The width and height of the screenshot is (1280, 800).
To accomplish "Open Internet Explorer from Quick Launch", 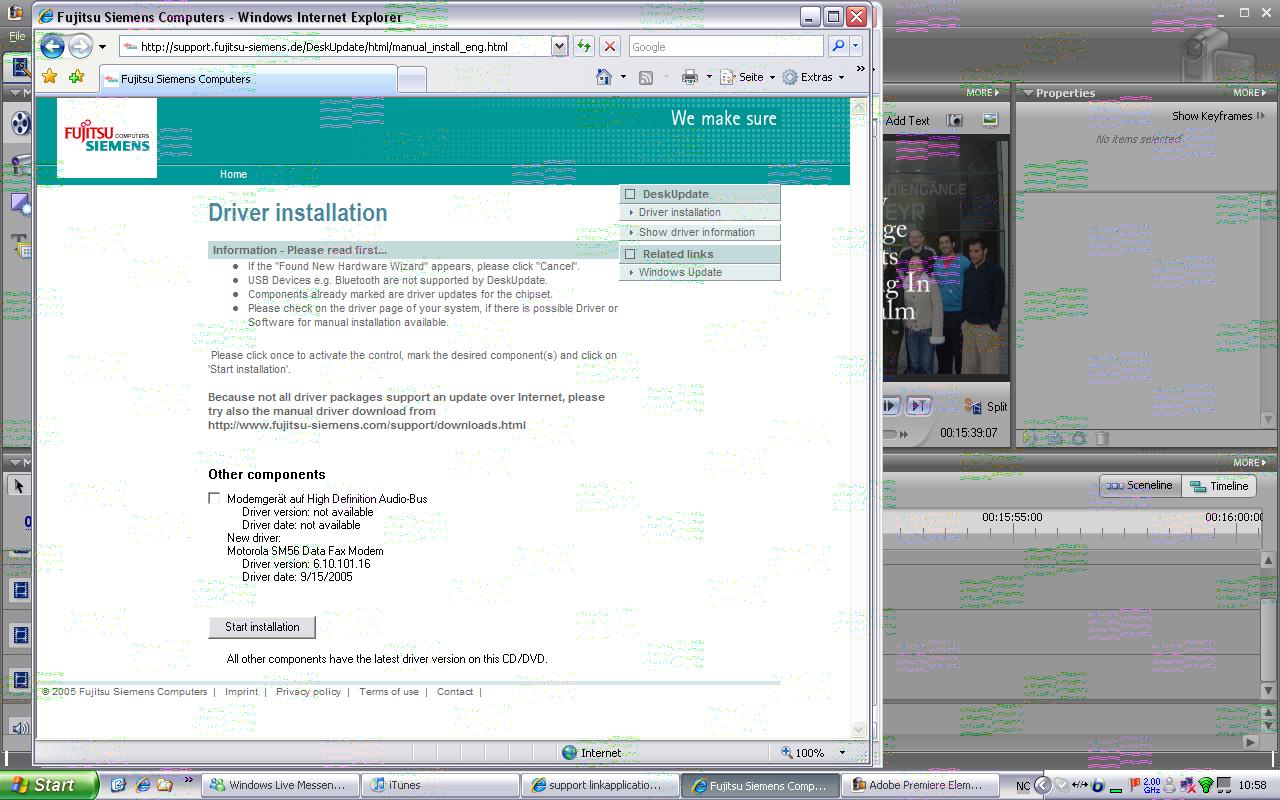I will 142,785.
